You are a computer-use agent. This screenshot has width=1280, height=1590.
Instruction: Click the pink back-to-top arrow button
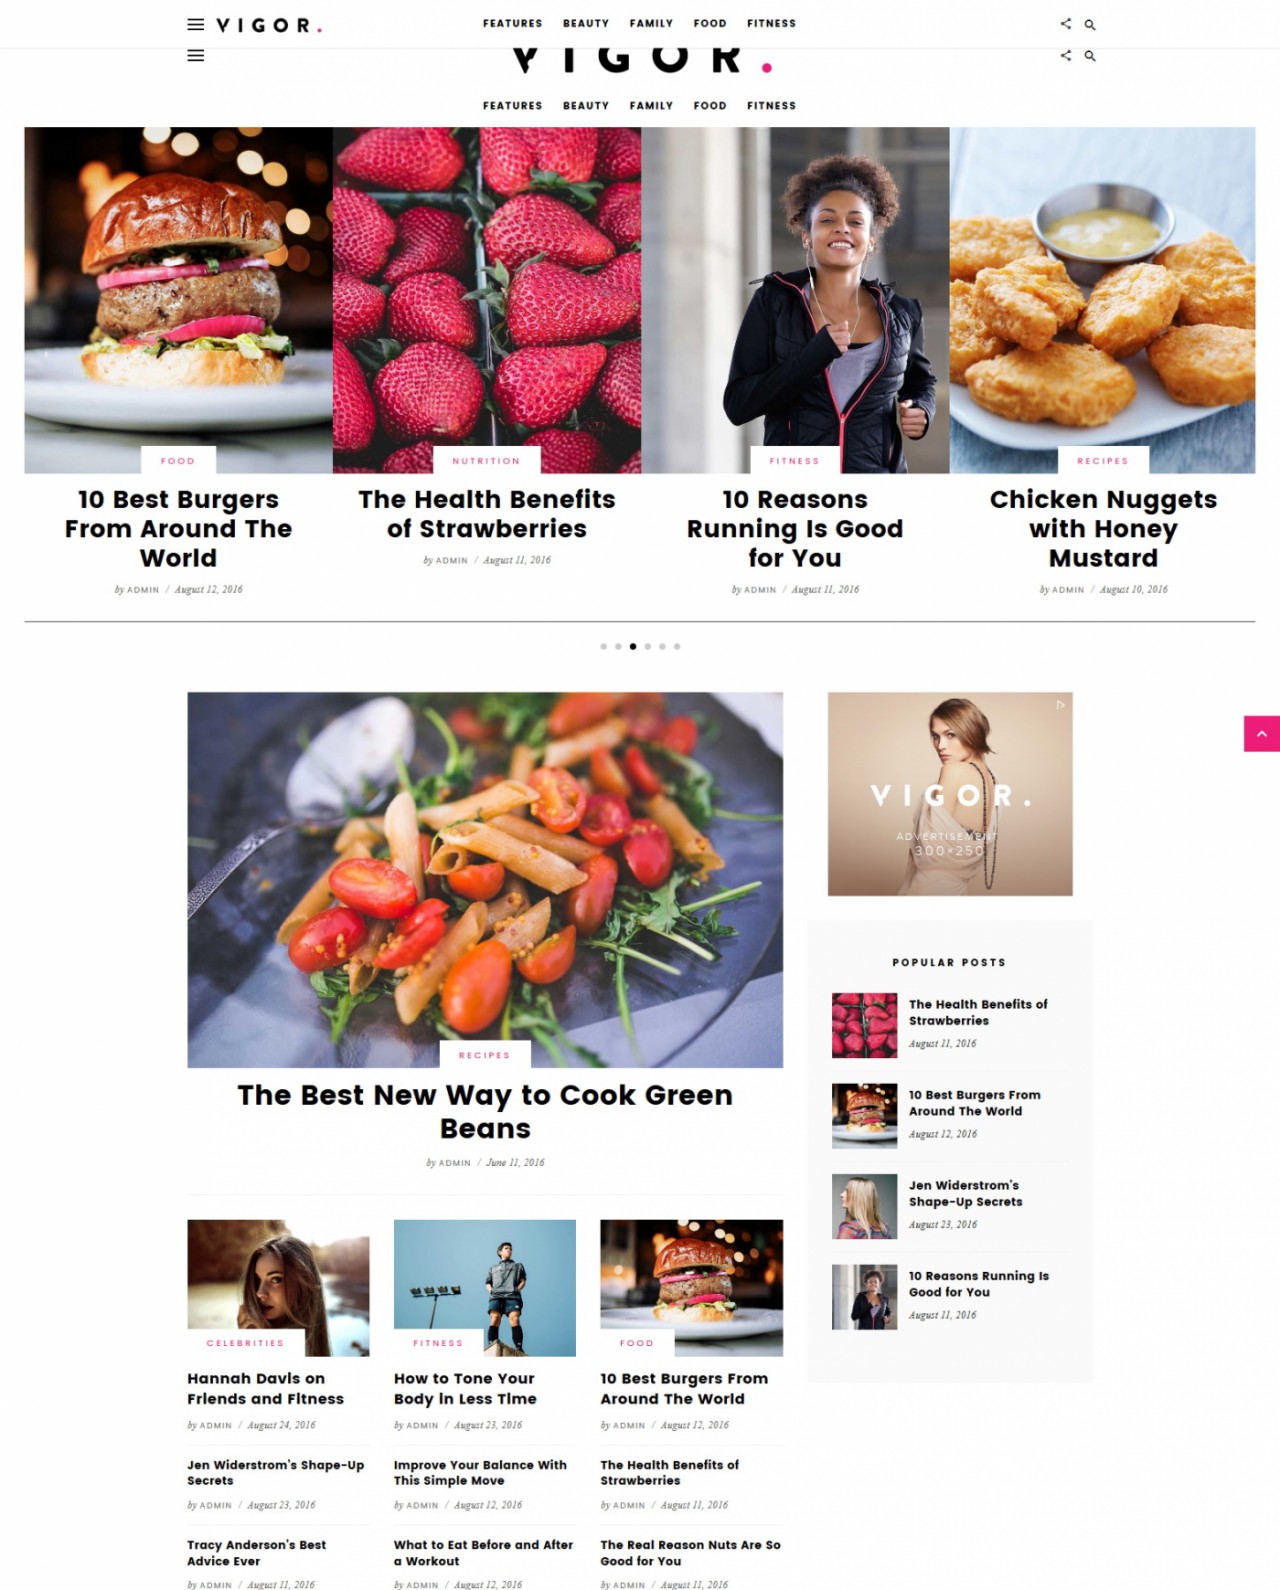pyautogui.click(x=1262, y=733)
